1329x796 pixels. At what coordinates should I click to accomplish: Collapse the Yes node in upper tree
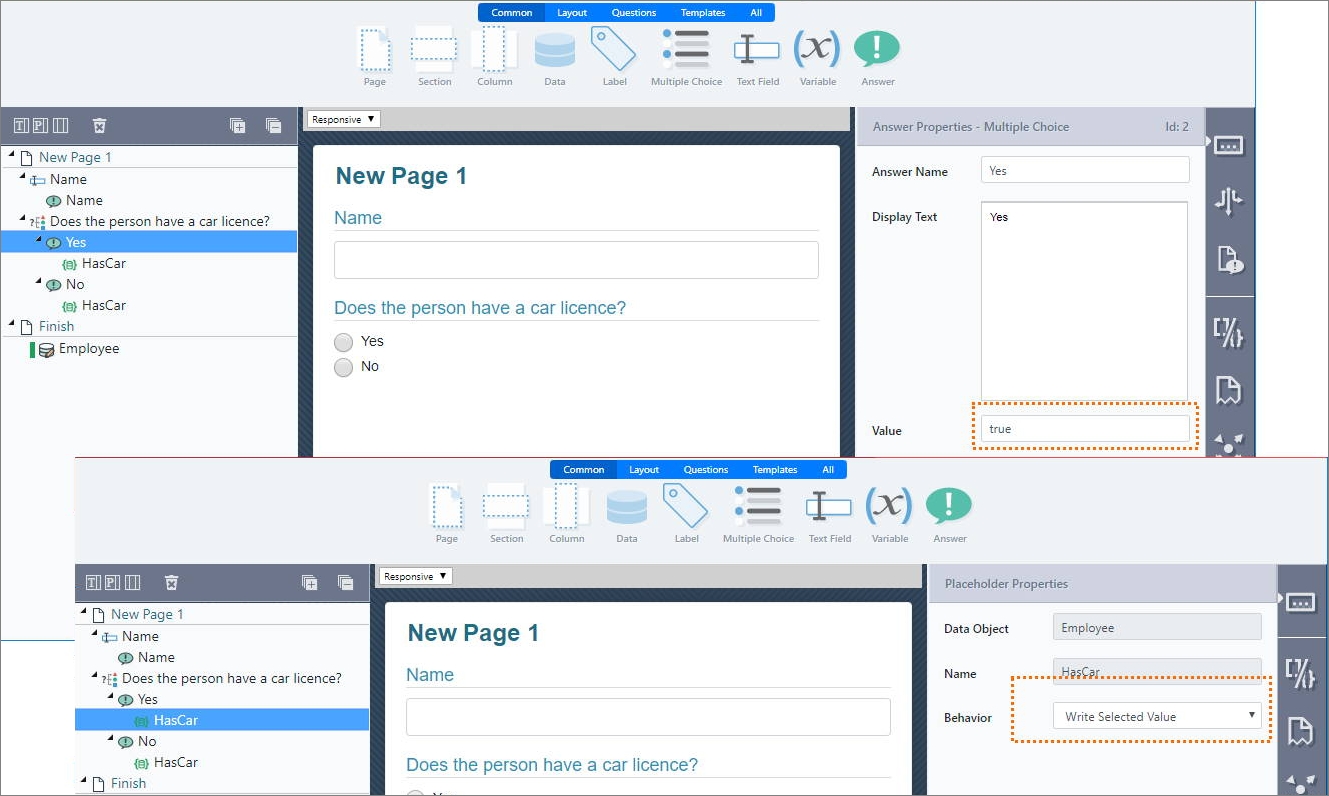tap(39, 239)
